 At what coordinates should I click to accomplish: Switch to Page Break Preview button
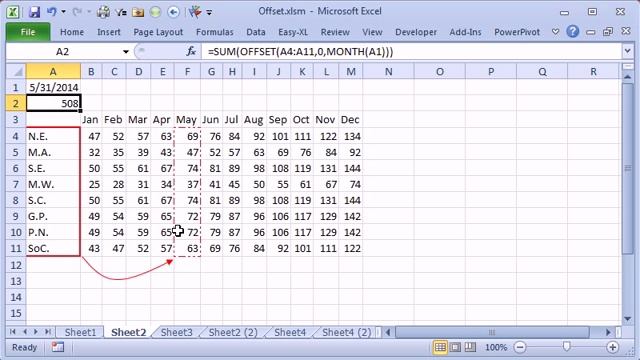click(470, 347)
